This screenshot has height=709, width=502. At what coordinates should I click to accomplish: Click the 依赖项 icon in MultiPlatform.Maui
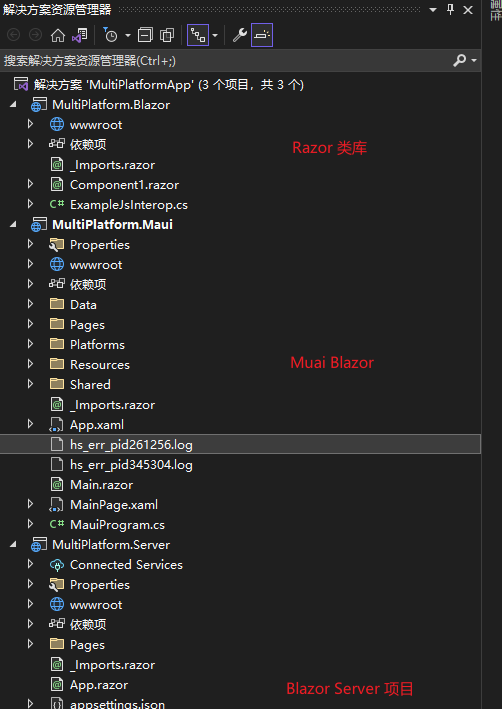pos(57,284)
